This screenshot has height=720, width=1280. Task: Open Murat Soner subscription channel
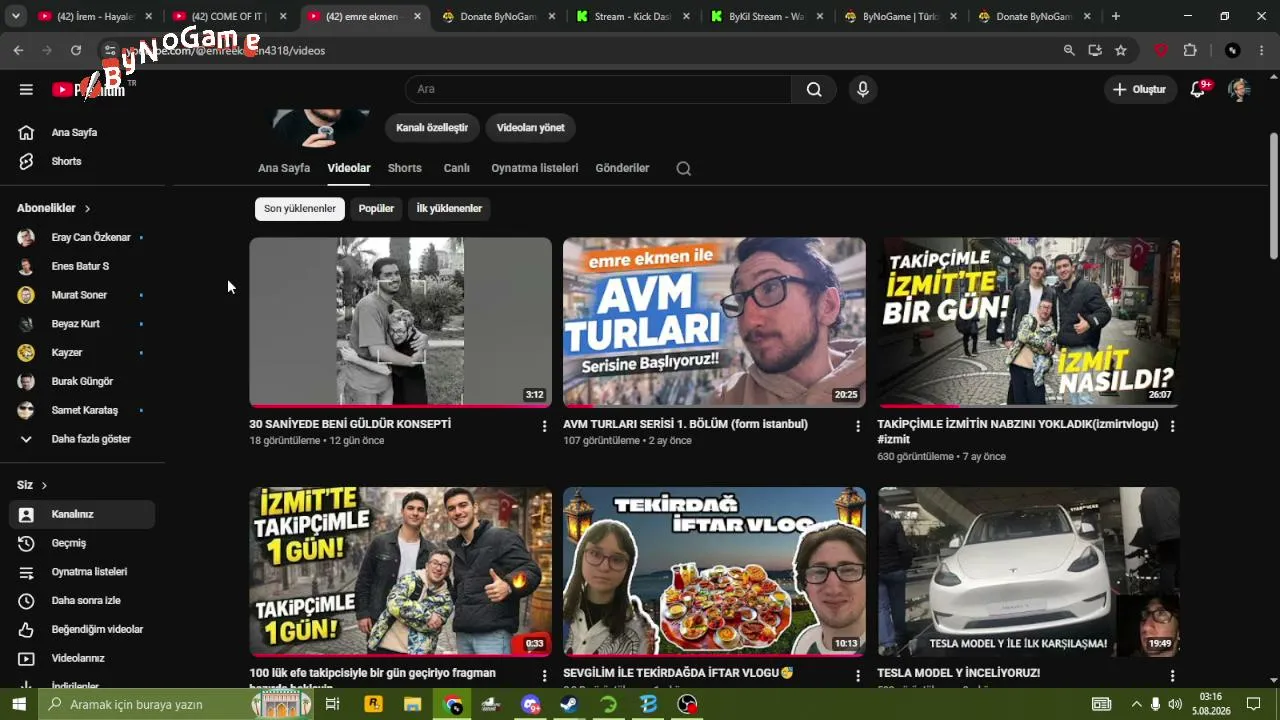82,295
